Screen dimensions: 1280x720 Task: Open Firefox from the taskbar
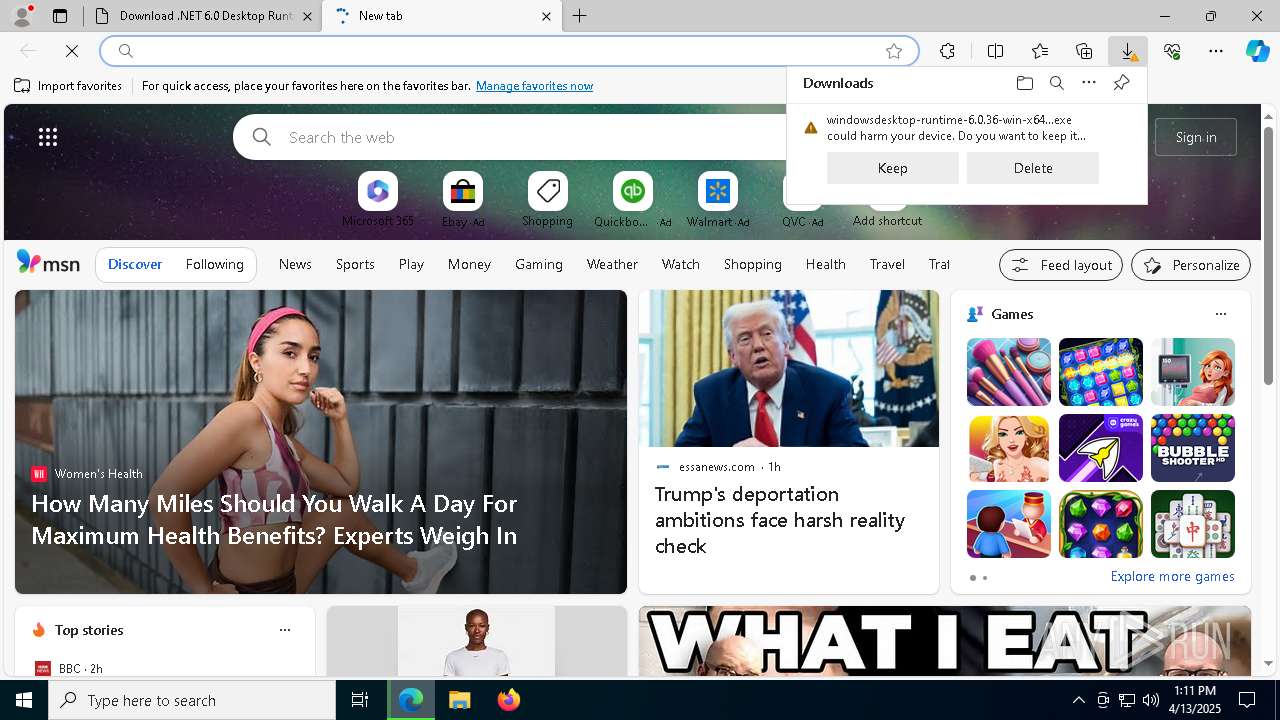509,700
